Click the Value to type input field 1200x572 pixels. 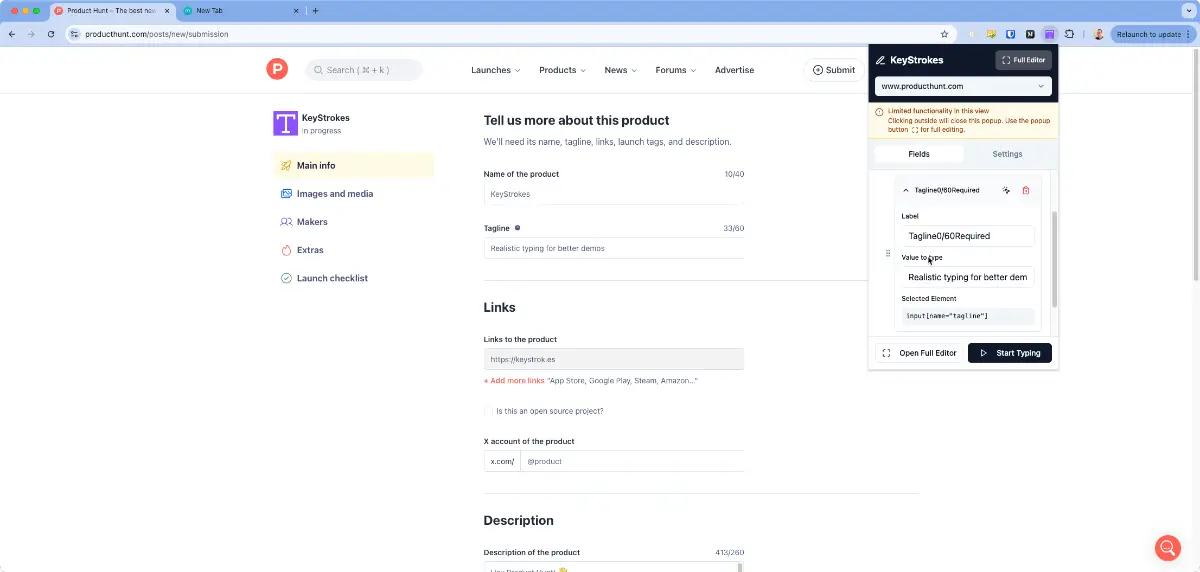pyautogui.click(x=967, y=277)
